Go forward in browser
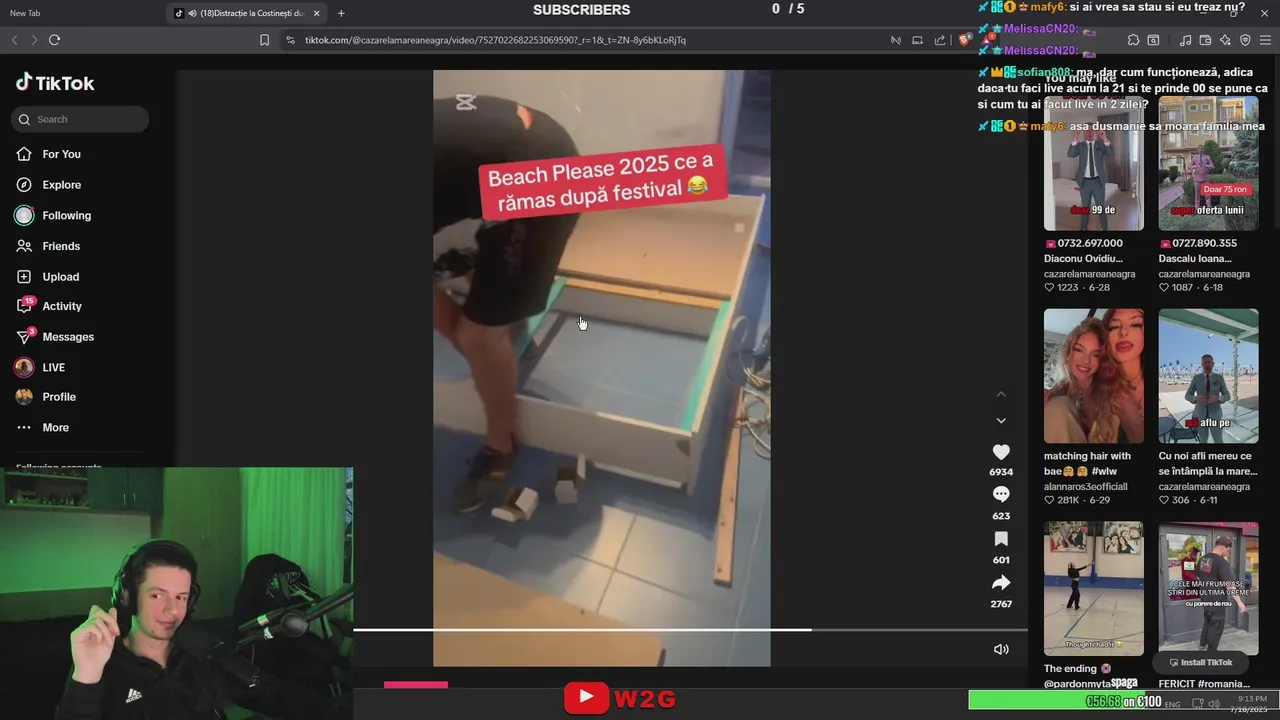 [x=34, y=40]
